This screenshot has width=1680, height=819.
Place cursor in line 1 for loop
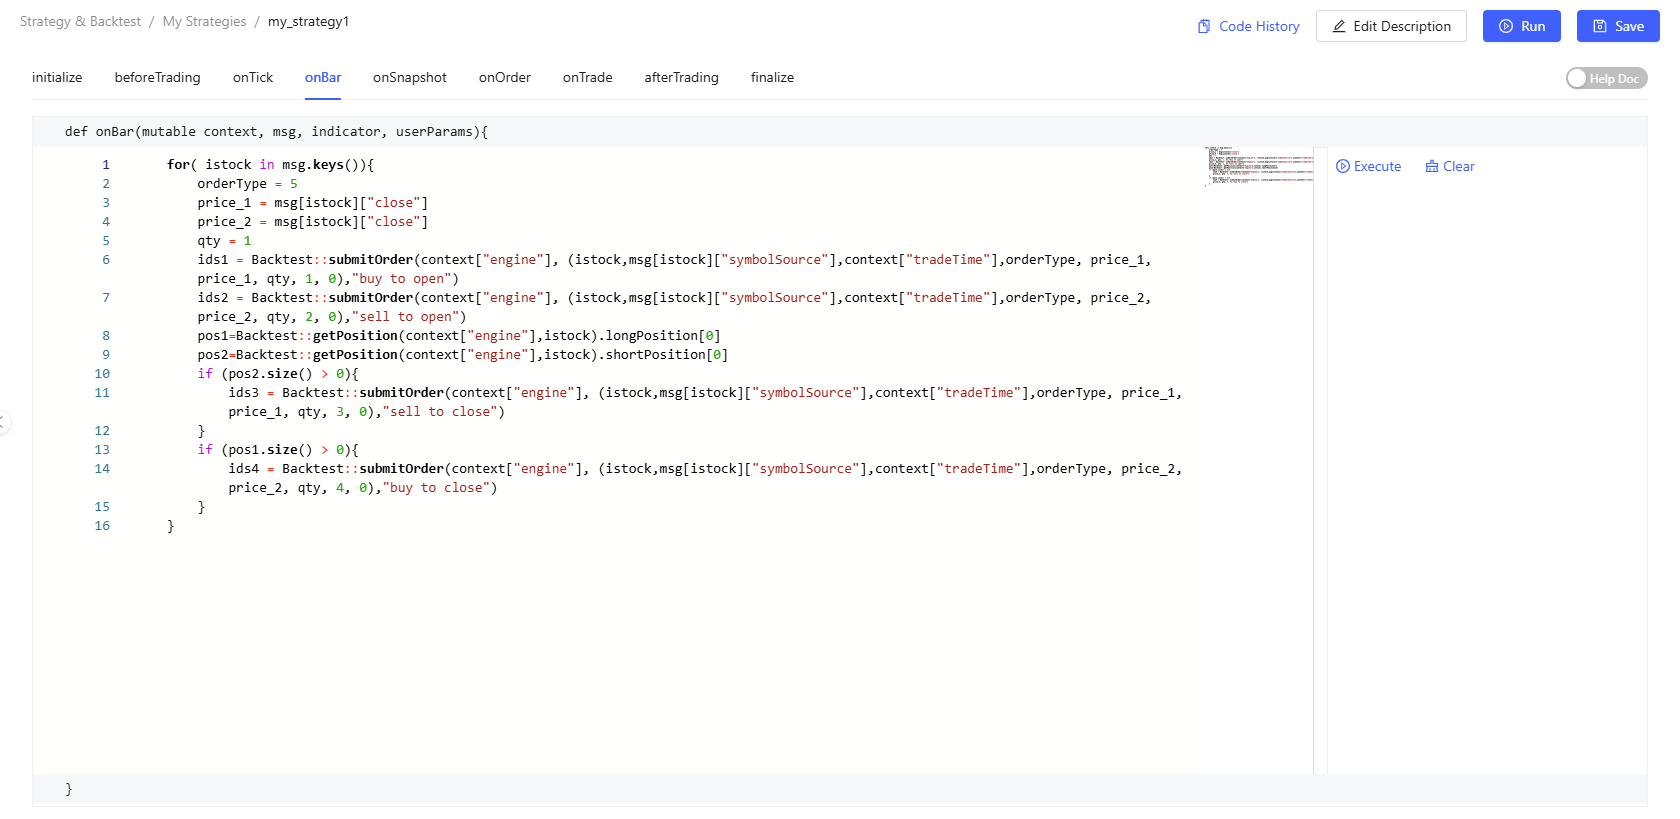coord(270,164)
